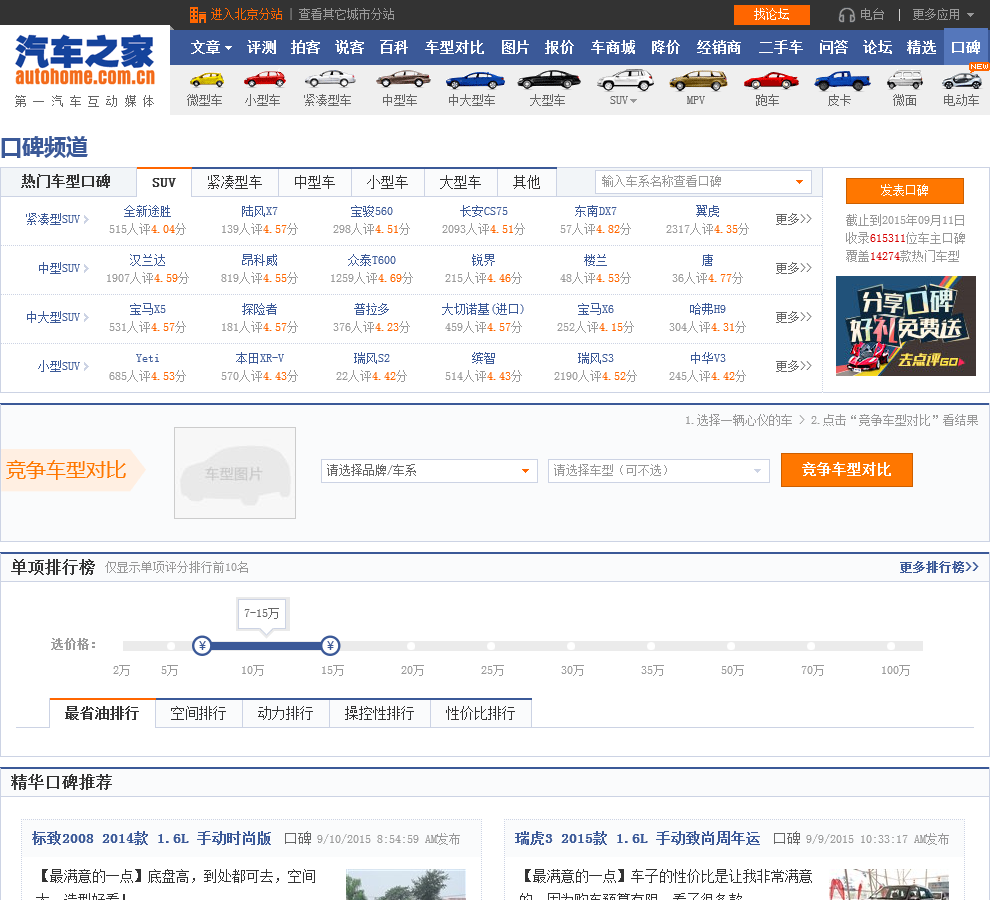Open the 中型车 brown car icon

pyautogui.click(x=403, y=80)
